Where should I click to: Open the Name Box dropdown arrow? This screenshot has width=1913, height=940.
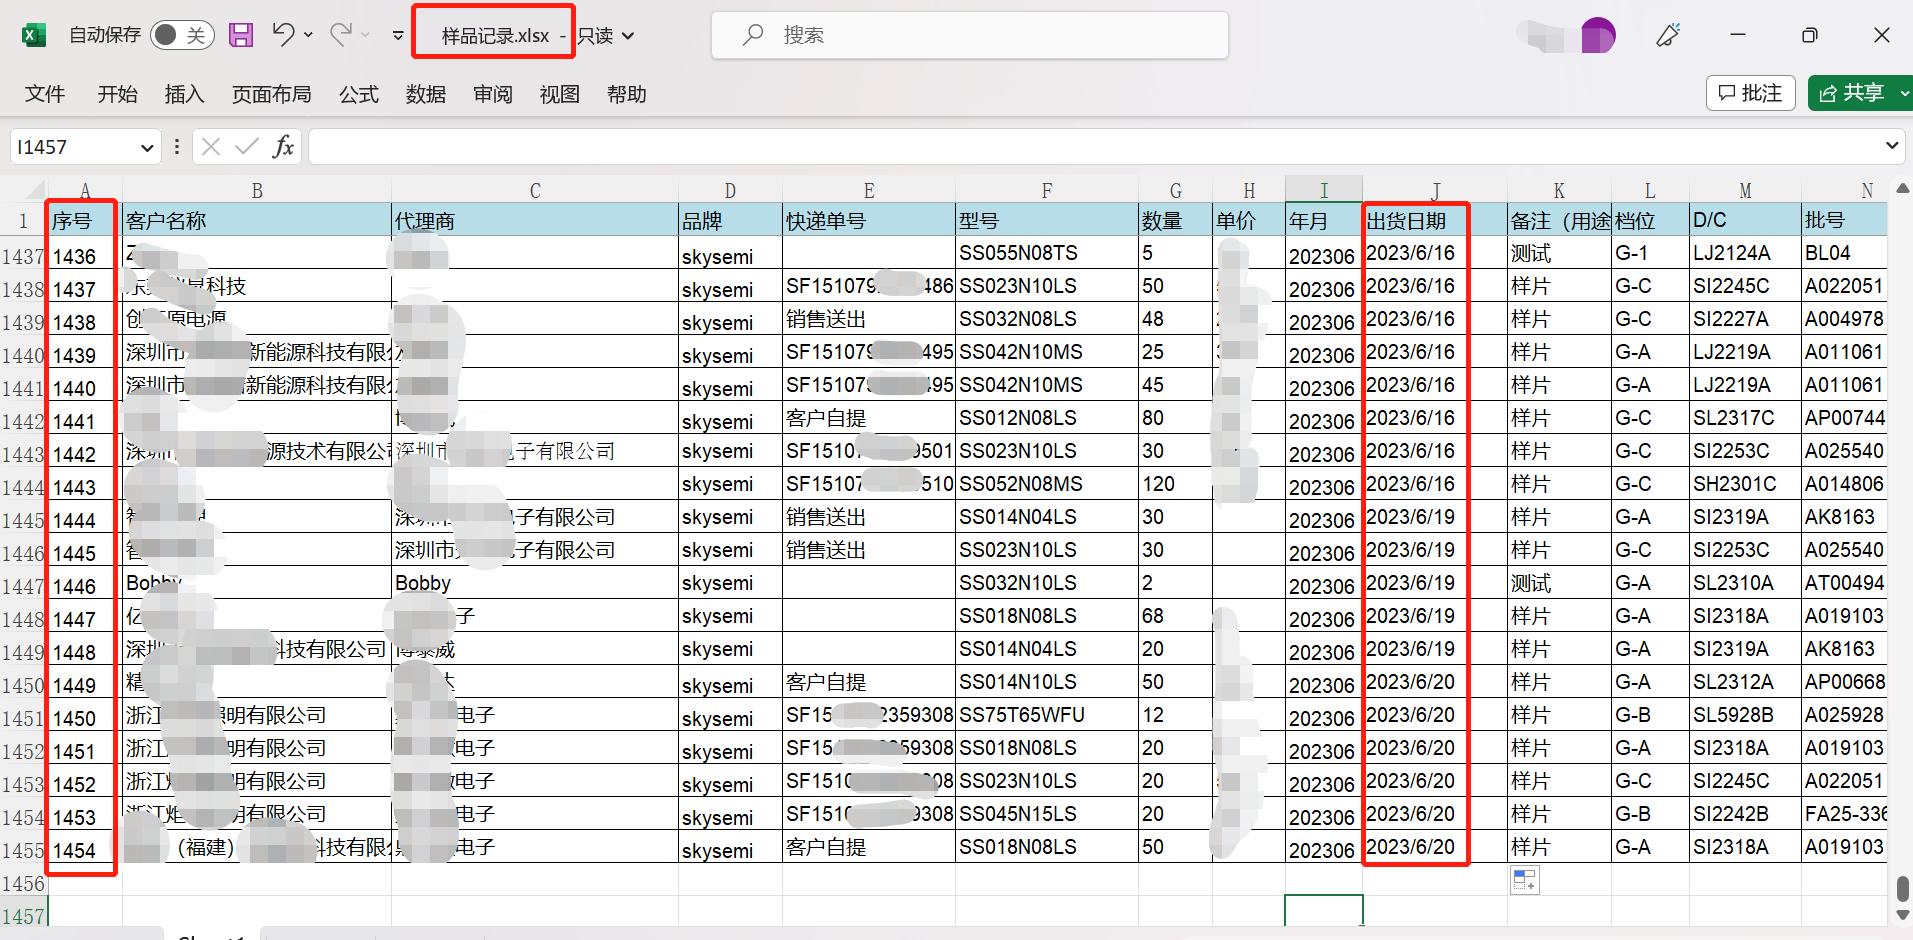(x=147, y=148)
